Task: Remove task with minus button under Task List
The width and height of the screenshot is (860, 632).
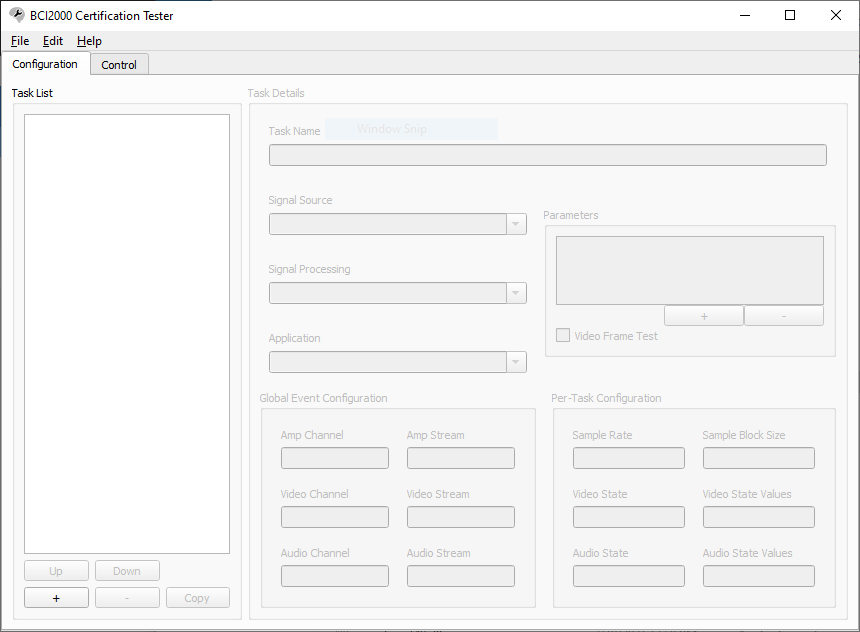Action: [x=127, y=598]
